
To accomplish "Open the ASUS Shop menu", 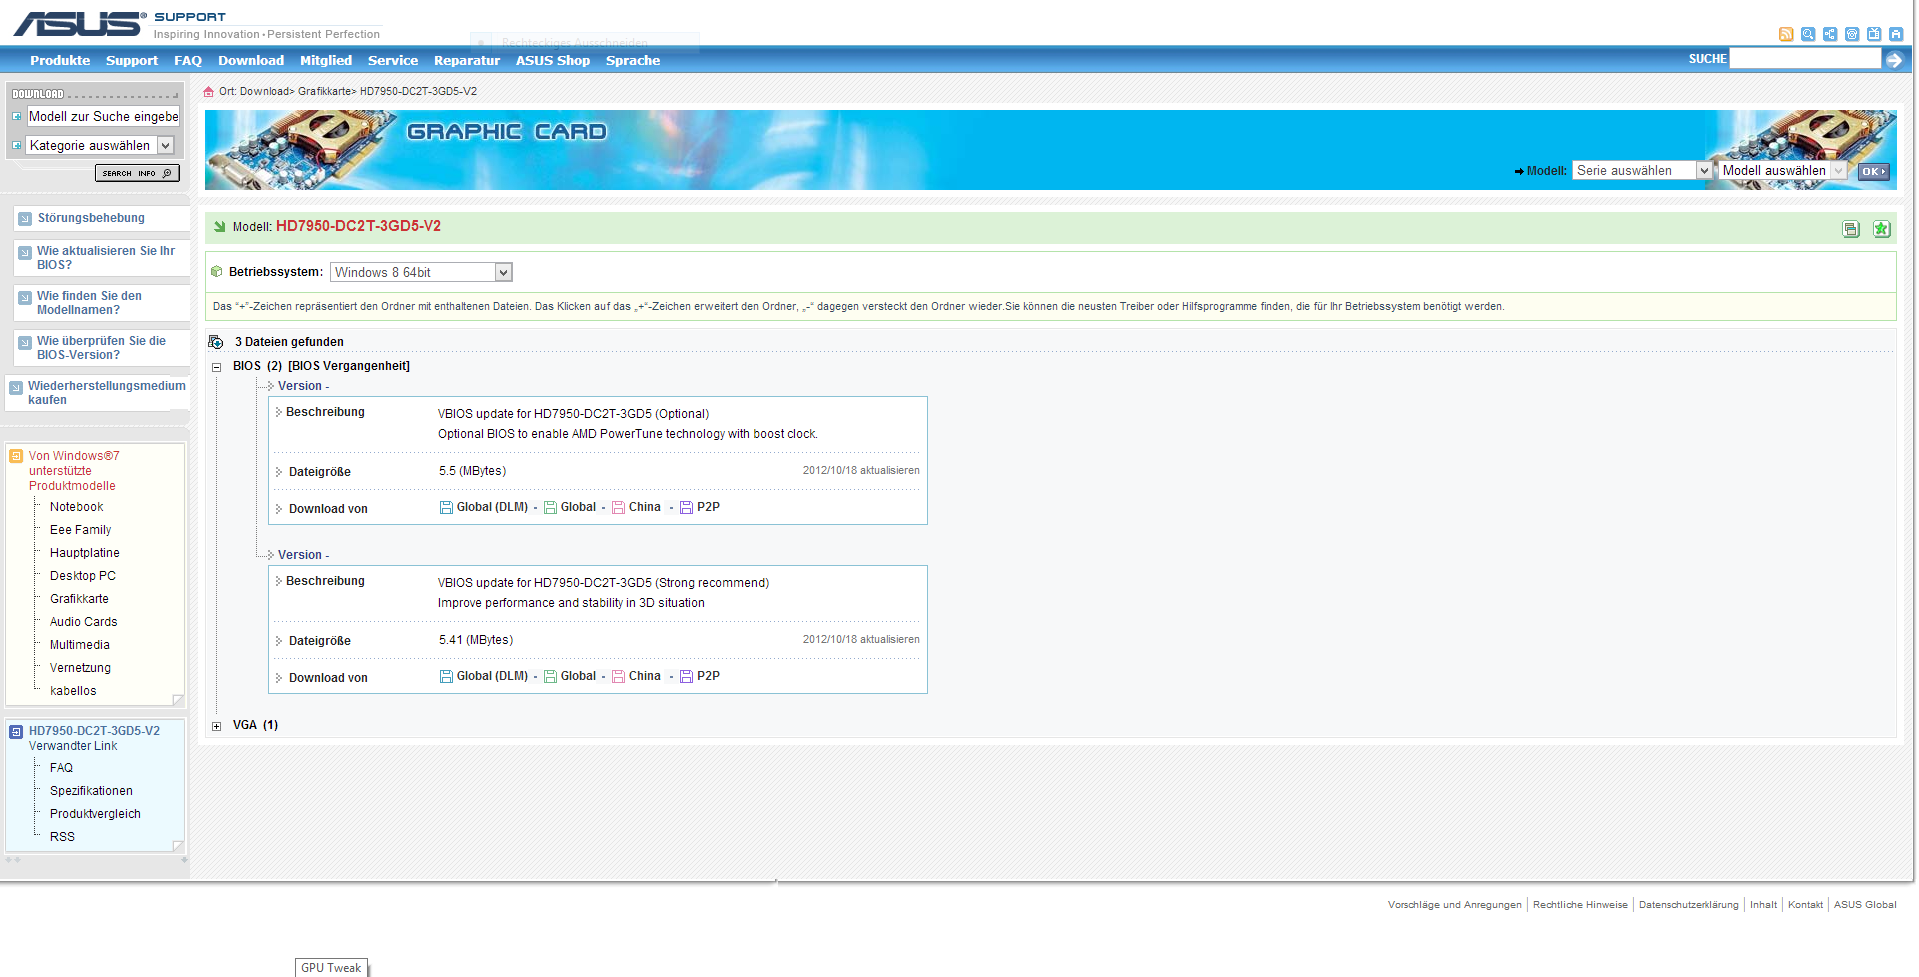I will coord(553,60).
